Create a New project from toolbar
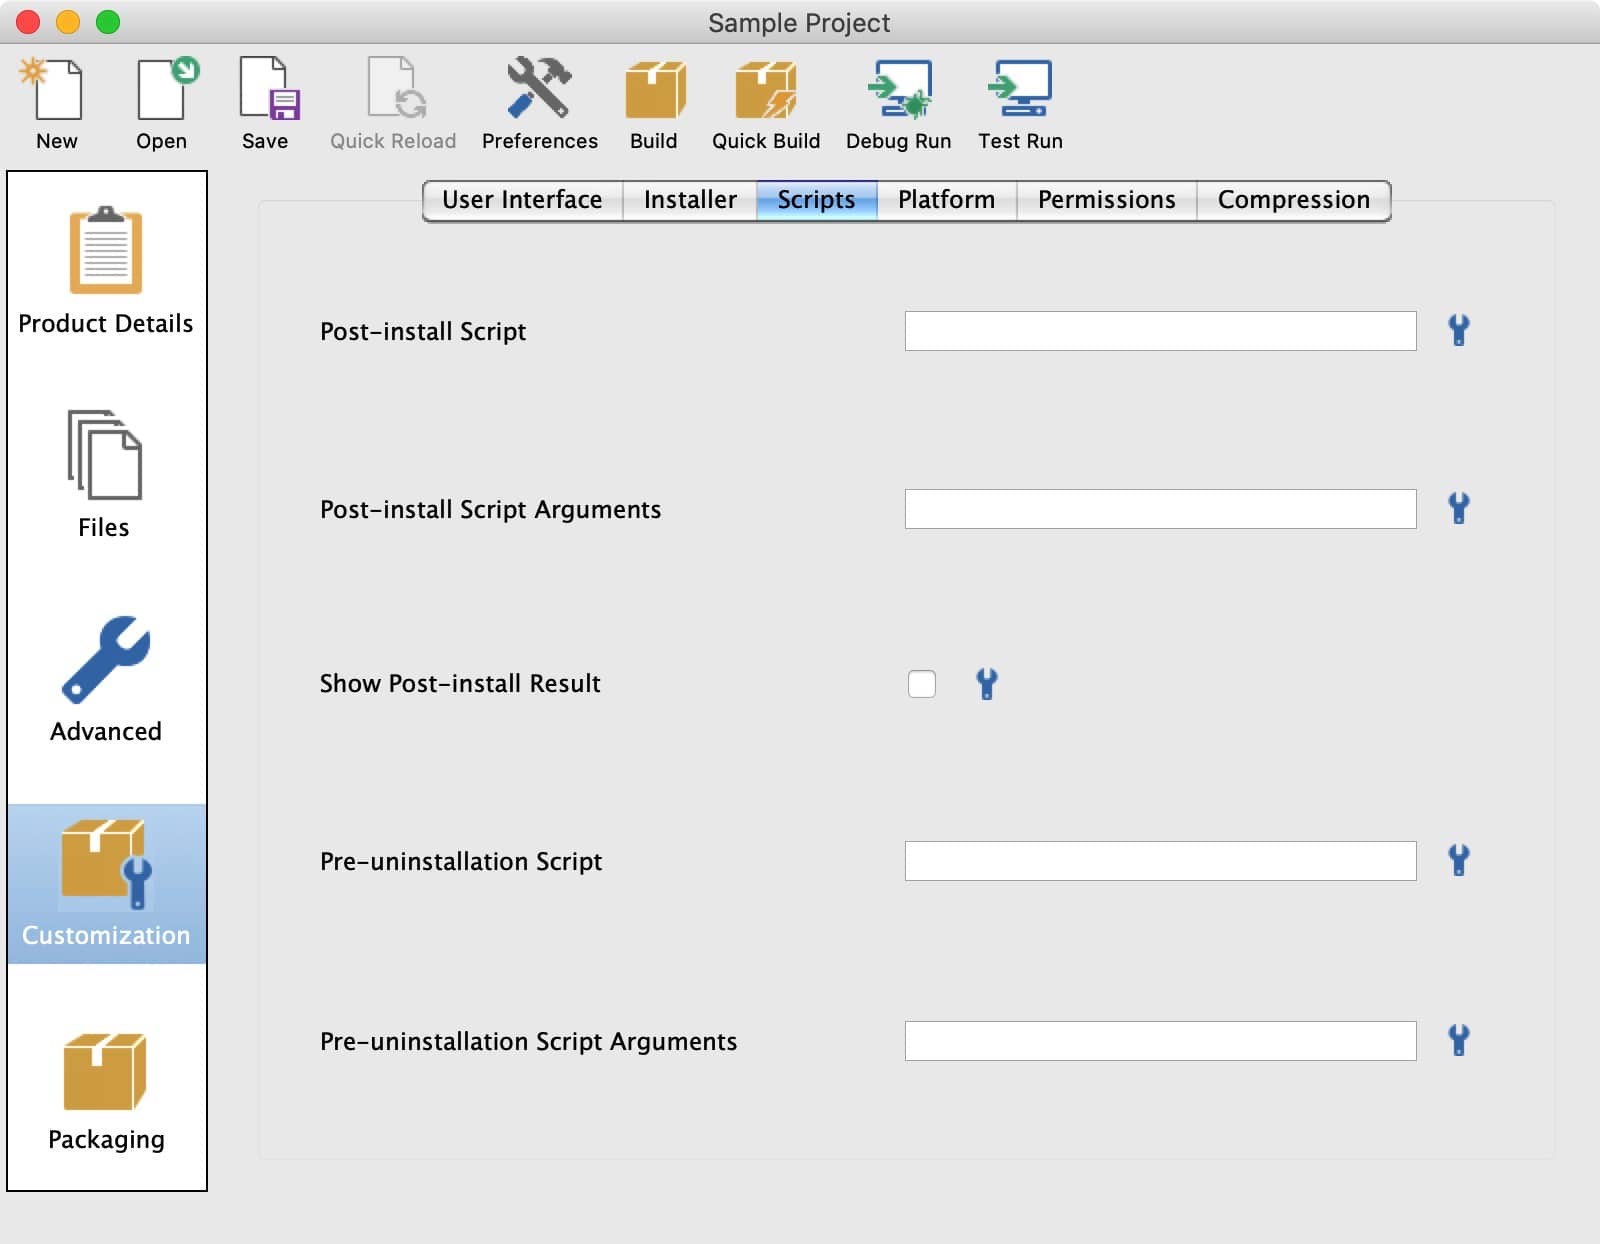The width and height of the screenshot is (1600, 1244). [56, 103]
